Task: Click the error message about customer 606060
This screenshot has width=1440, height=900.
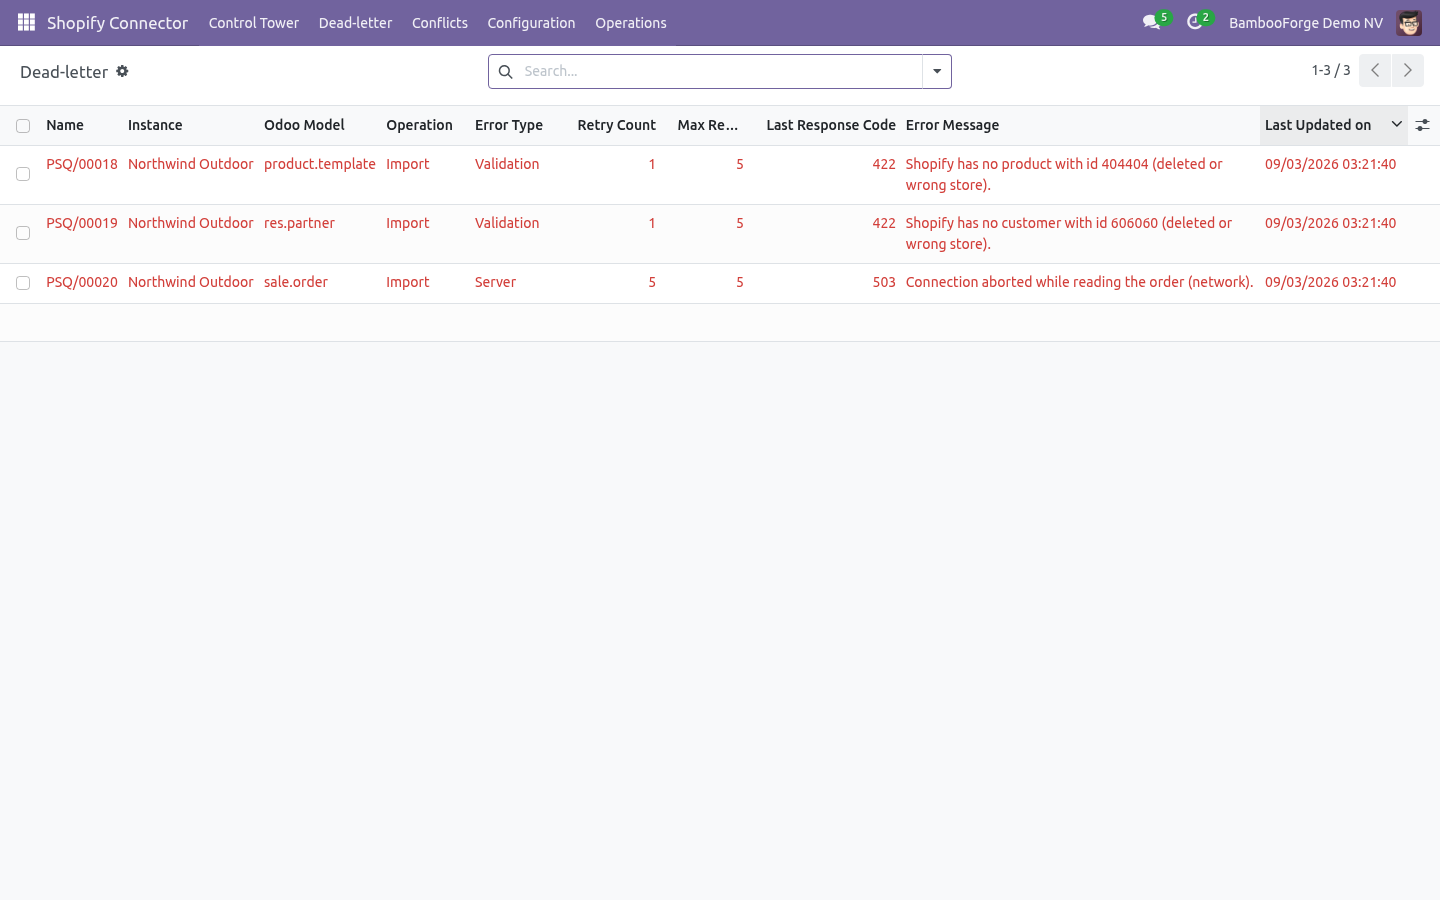Action: 1069,233
